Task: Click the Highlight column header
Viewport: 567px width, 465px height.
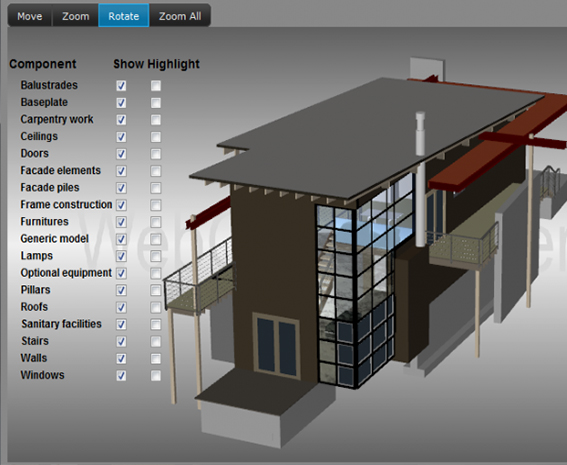Action: [174, 64]
